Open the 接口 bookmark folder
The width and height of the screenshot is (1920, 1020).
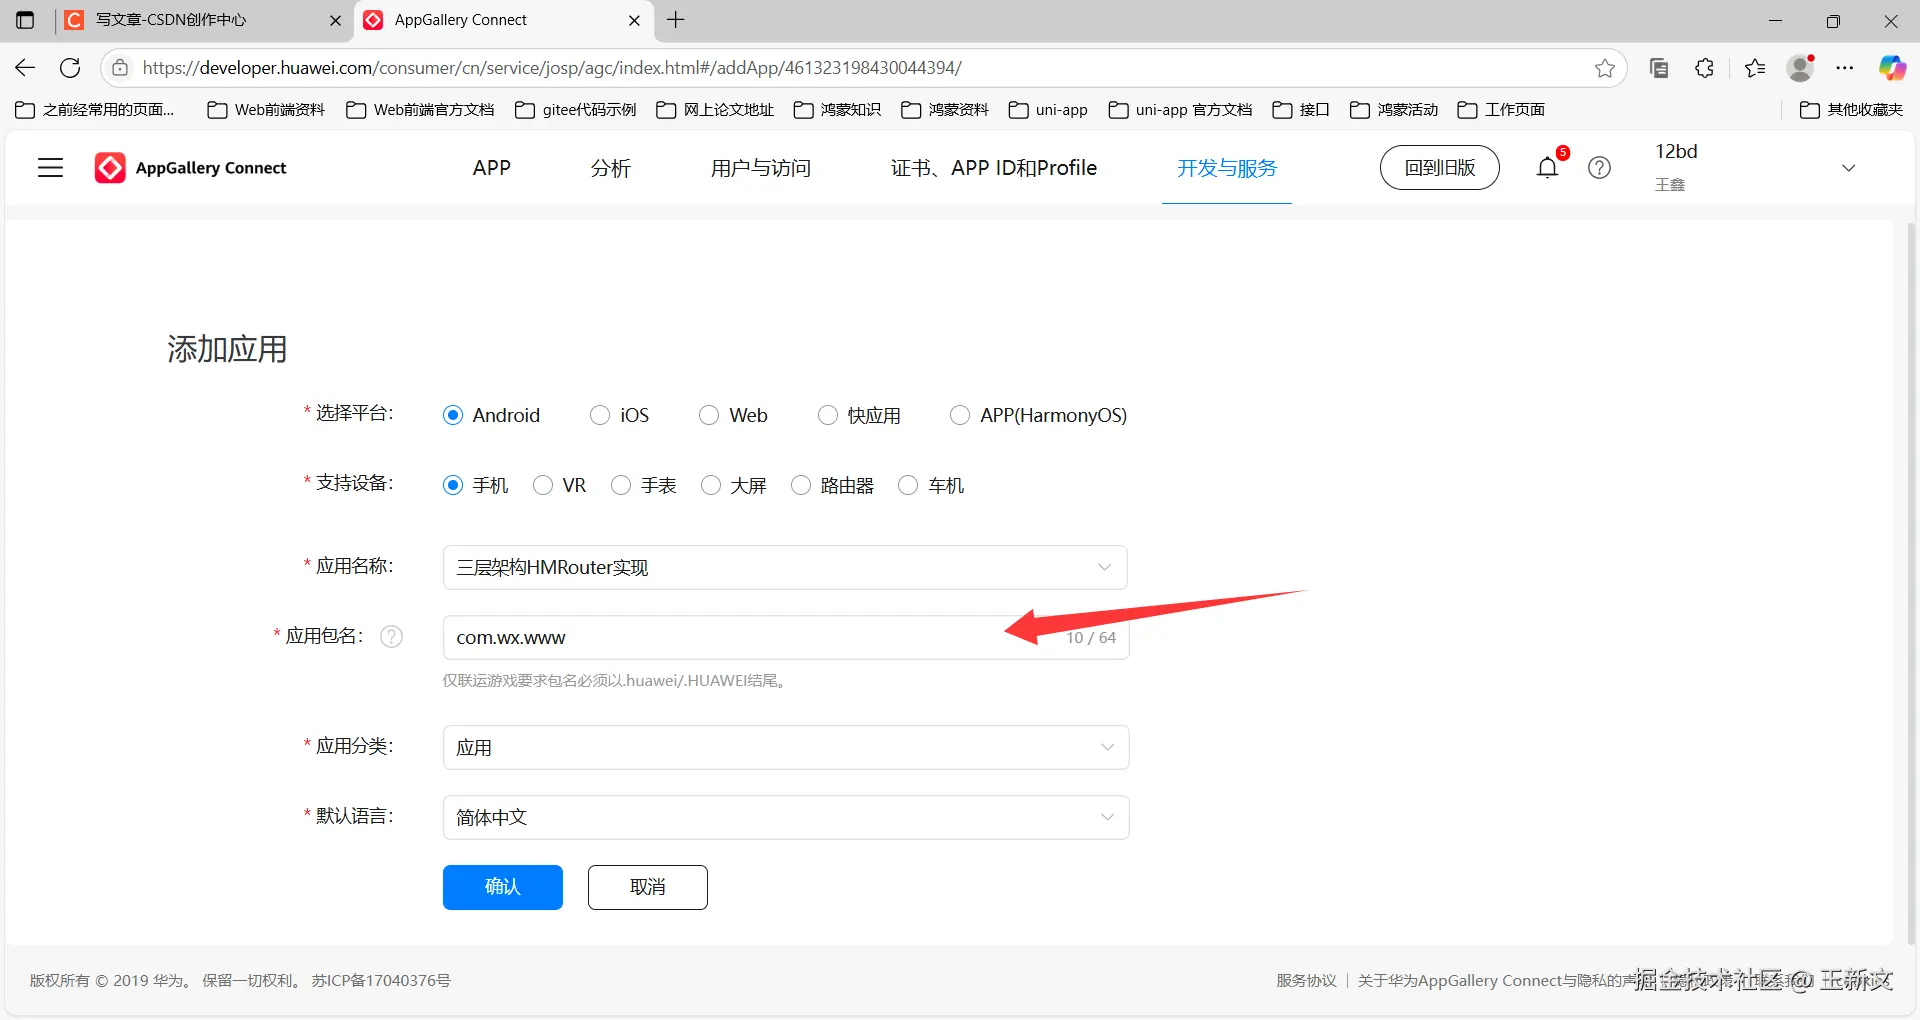[1301, 110]
